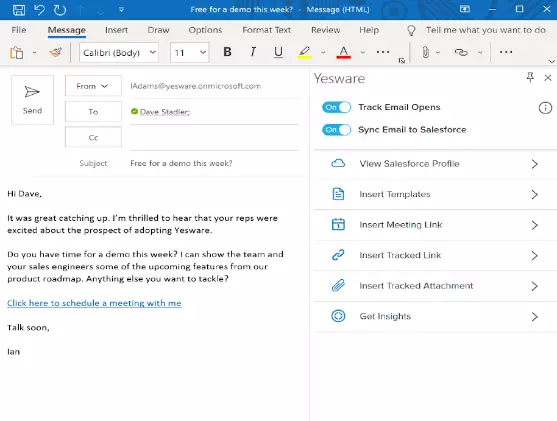Open the ribbon display options icon in title bar
Screen dimensions: 557x421
point(465,9)
